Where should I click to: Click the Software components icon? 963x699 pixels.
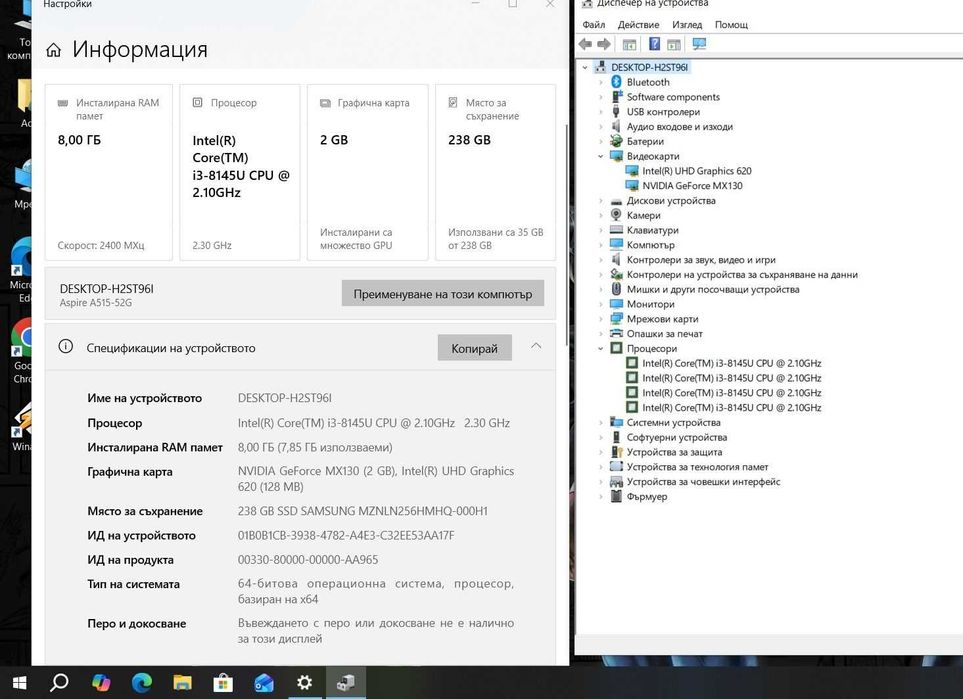(x=617, y=96)
